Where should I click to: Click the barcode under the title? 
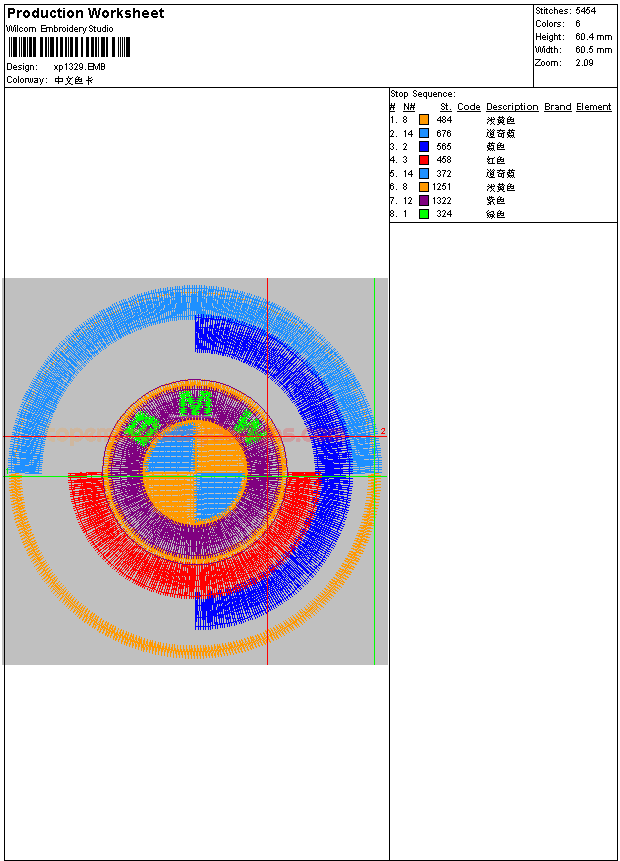(x=69, y=47)
